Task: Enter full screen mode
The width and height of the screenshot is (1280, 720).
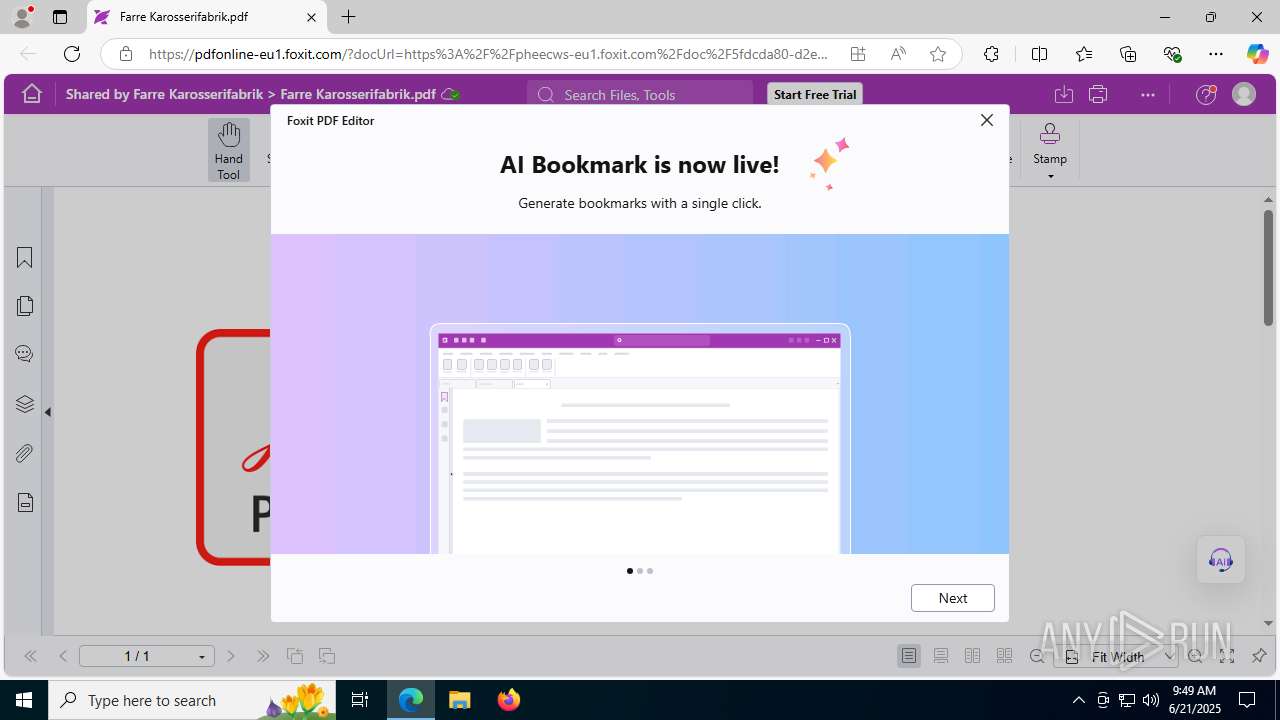Action: pyautogui.click(x=1227, y=656)
